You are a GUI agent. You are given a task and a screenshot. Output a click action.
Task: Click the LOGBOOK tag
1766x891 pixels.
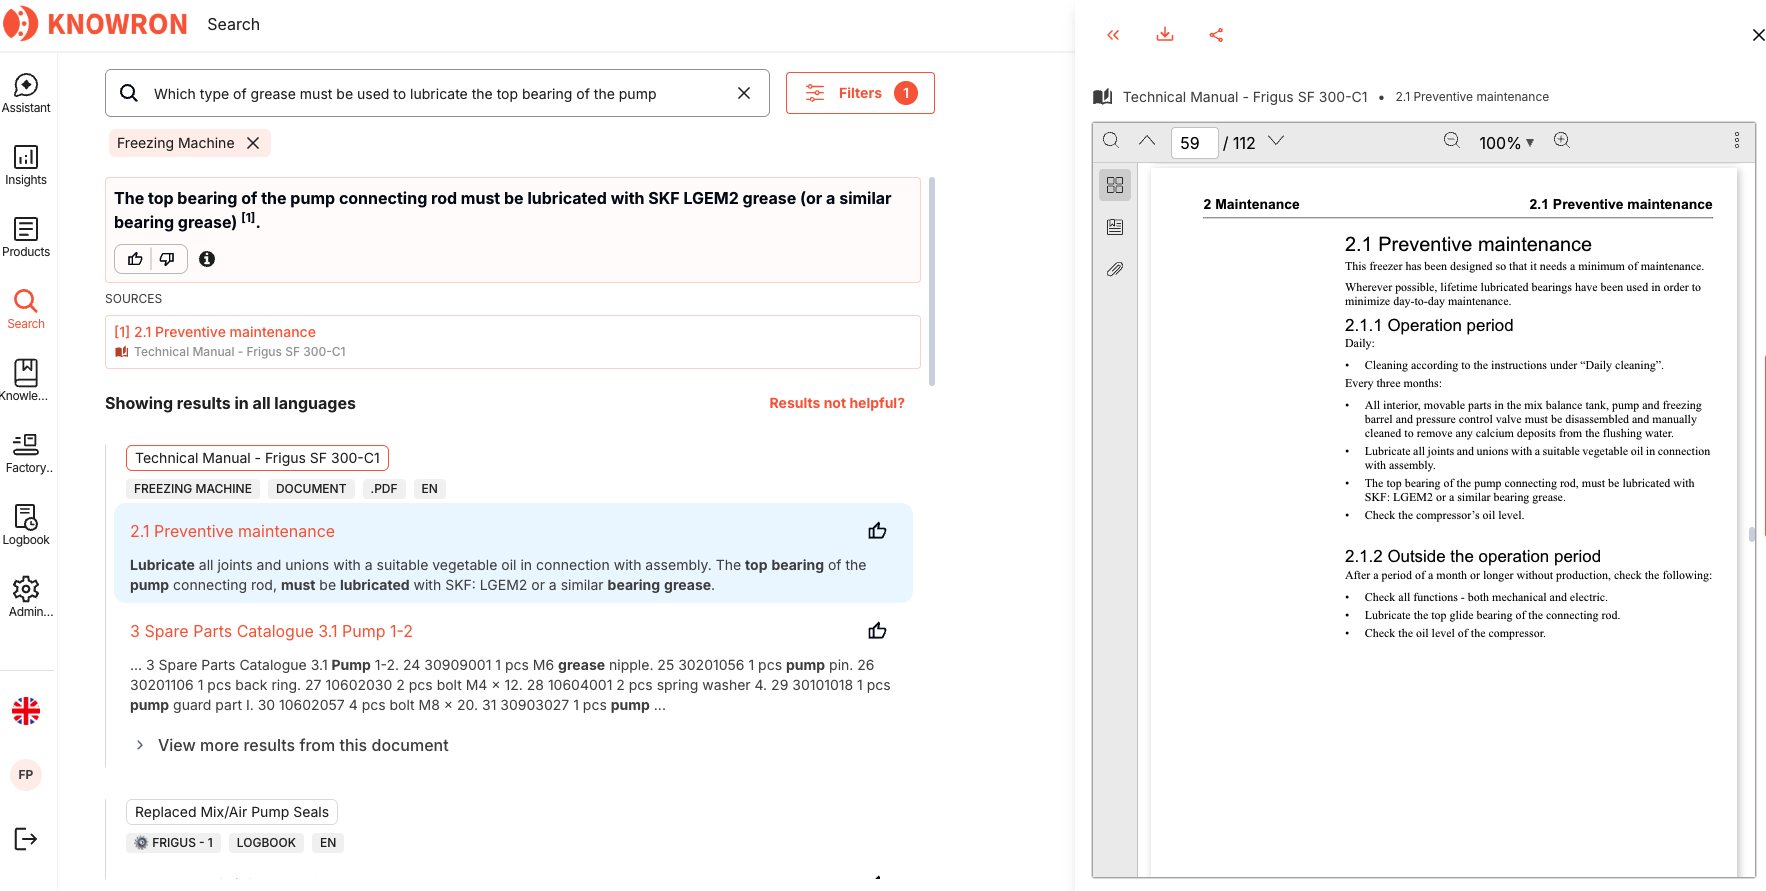click(x=266, y=843)
